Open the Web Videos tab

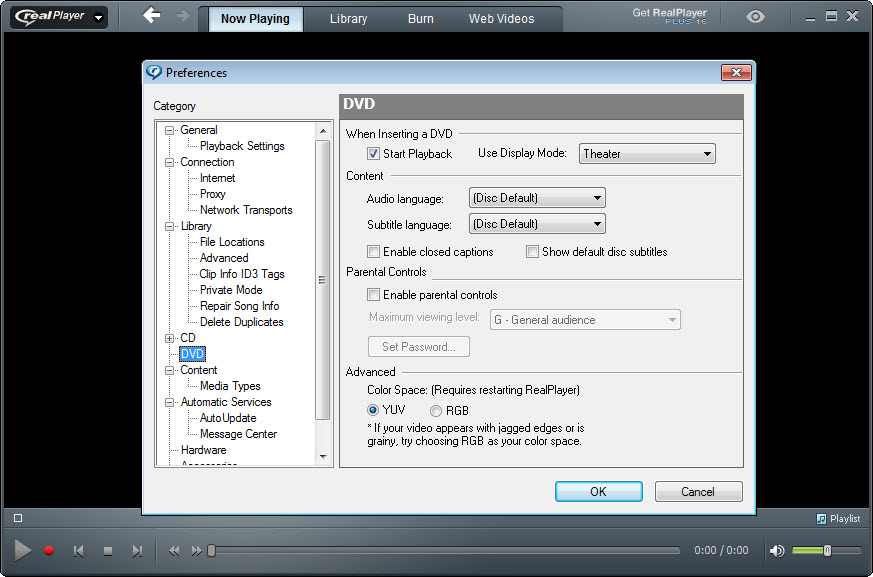coord(501,19)
